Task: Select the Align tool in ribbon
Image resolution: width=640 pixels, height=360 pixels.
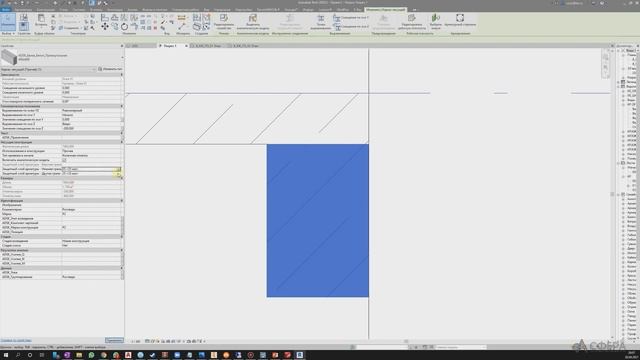Action: coord(105,18)
